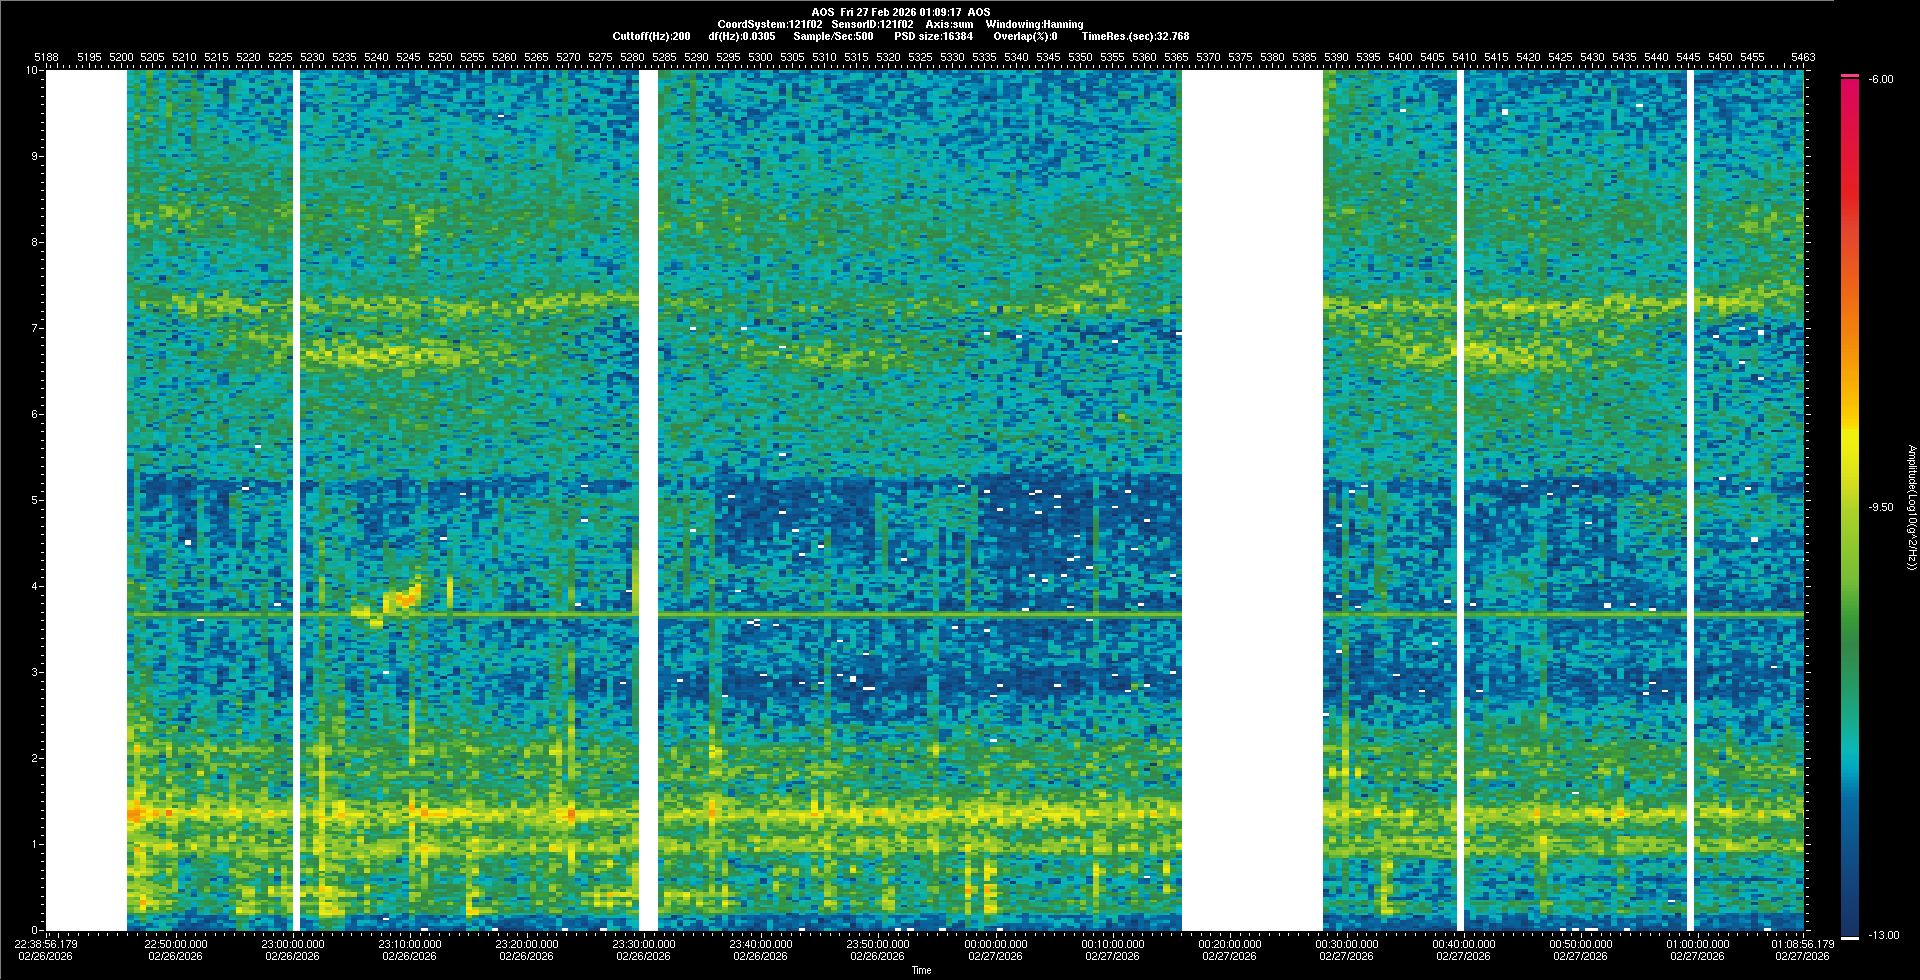Click the 23:00:00.000 time axis tick label

pos(293,944)
